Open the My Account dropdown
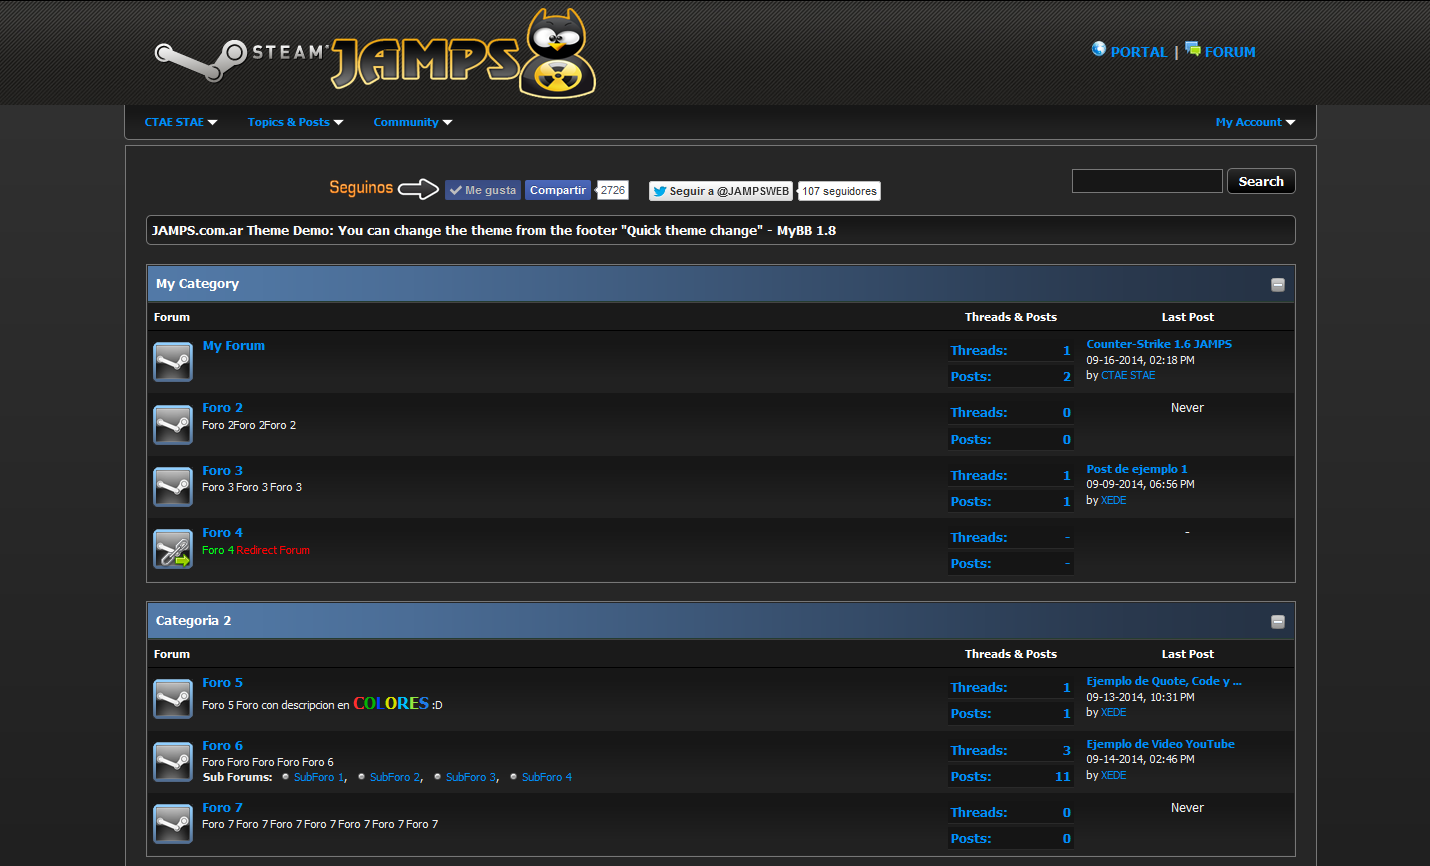Screen dimensions: 1430x866 pos(1254,122)
